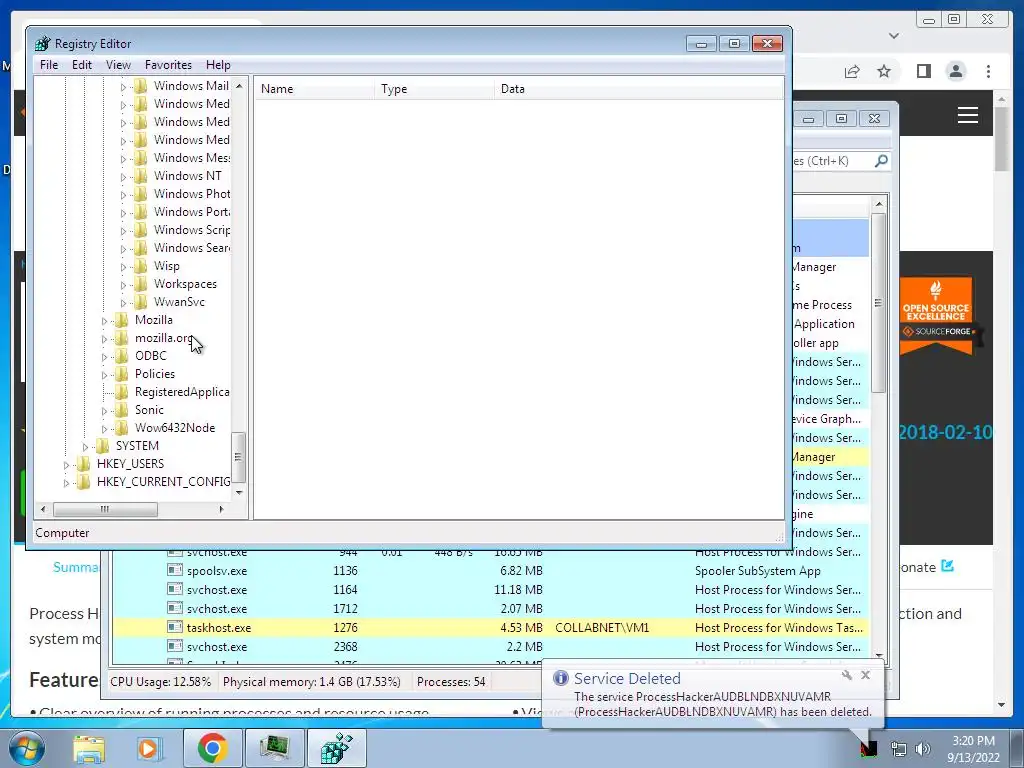Open Service Deleted notification options wrench

click(x=846, y=675)
